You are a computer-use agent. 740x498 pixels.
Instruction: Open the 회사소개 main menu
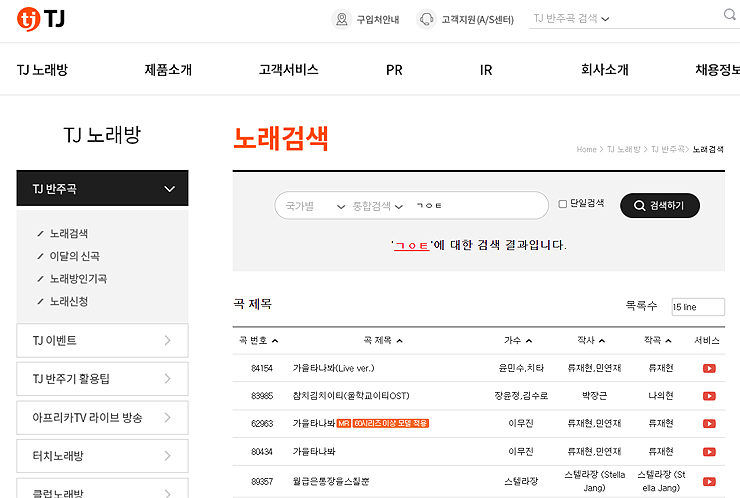point(605,70)
